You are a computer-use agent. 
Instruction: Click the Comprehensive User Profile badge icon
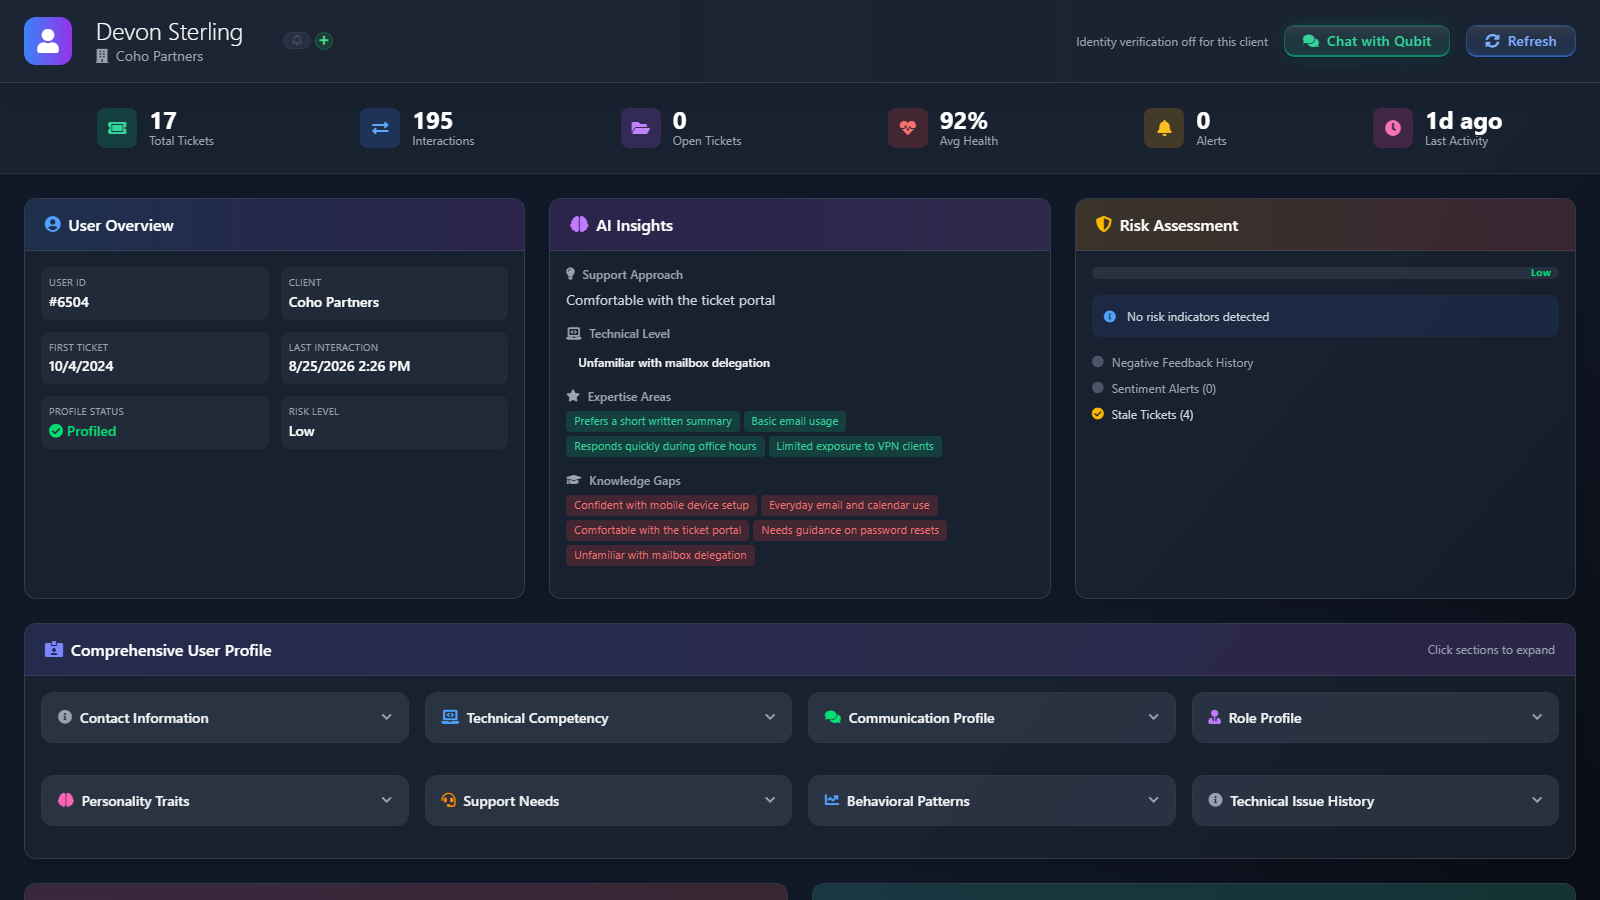(54, 650)
